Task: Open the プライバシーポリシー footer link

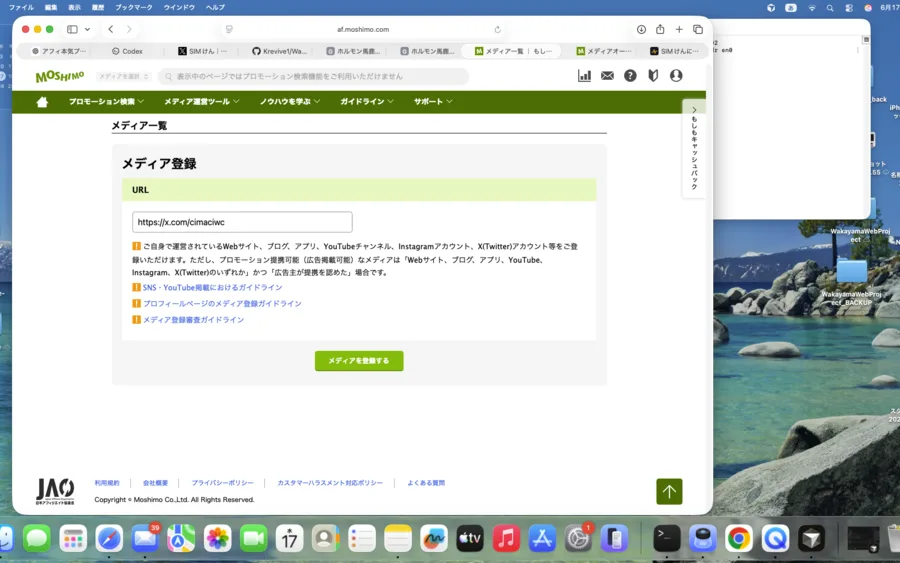Action: point(222,483)
